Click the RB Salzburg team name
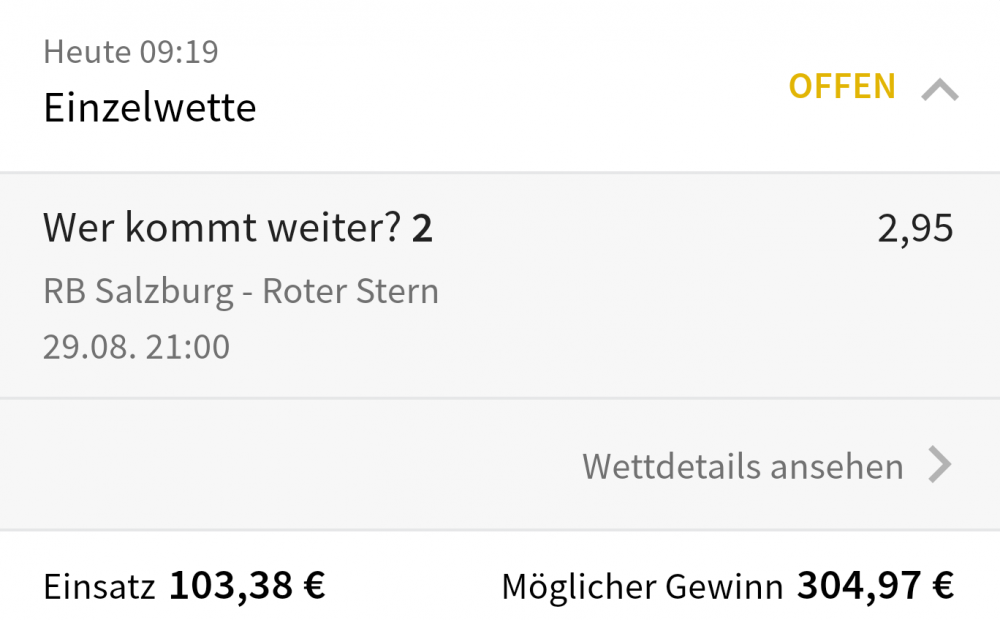The height and width of the screenshot is (620, 1000). [x=138, y=292]
